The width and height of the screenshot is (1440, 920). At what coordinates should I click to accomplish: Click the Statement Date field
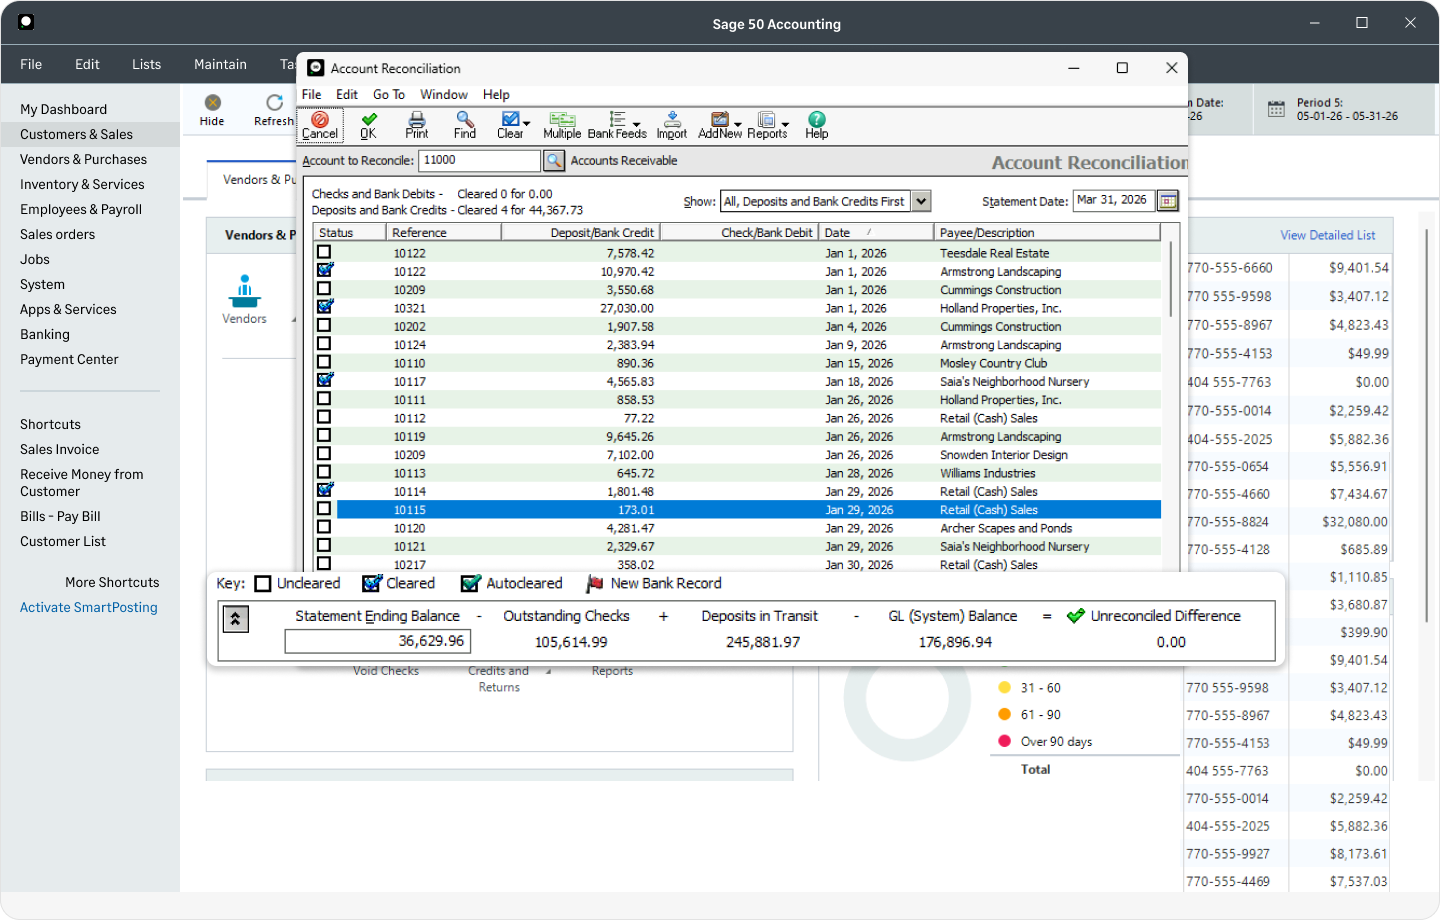click(1114, 201)
